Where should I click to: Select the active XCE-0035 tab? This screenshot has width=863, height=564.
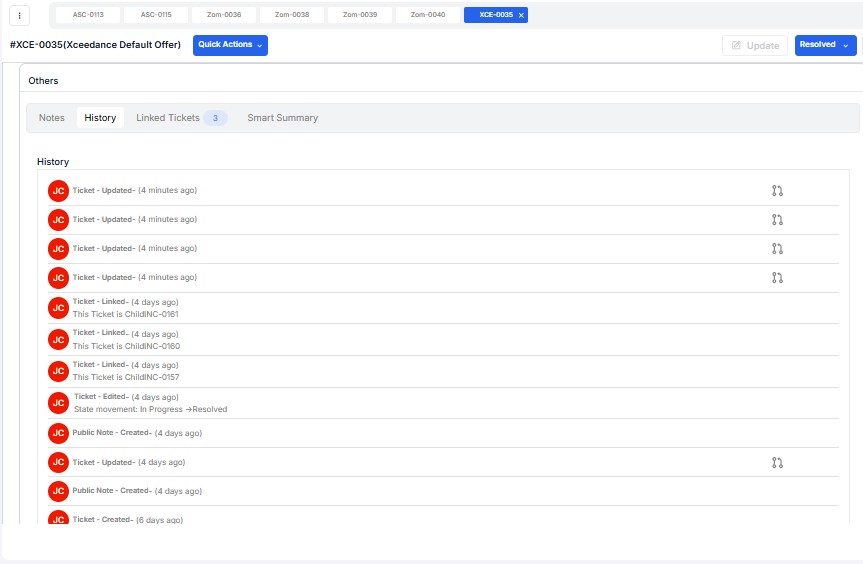tap(496, 15)
